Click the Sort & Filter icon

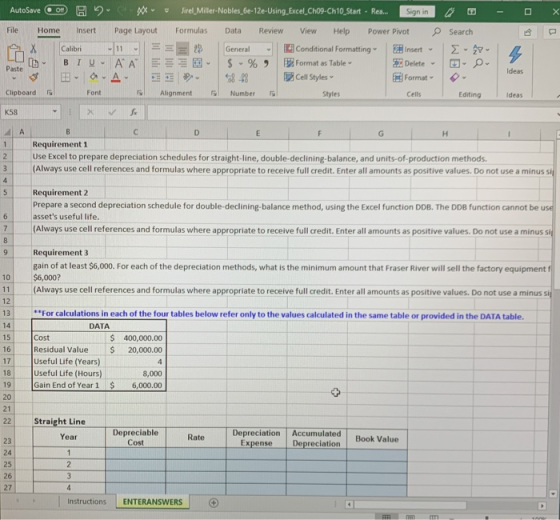pos(478,50)
